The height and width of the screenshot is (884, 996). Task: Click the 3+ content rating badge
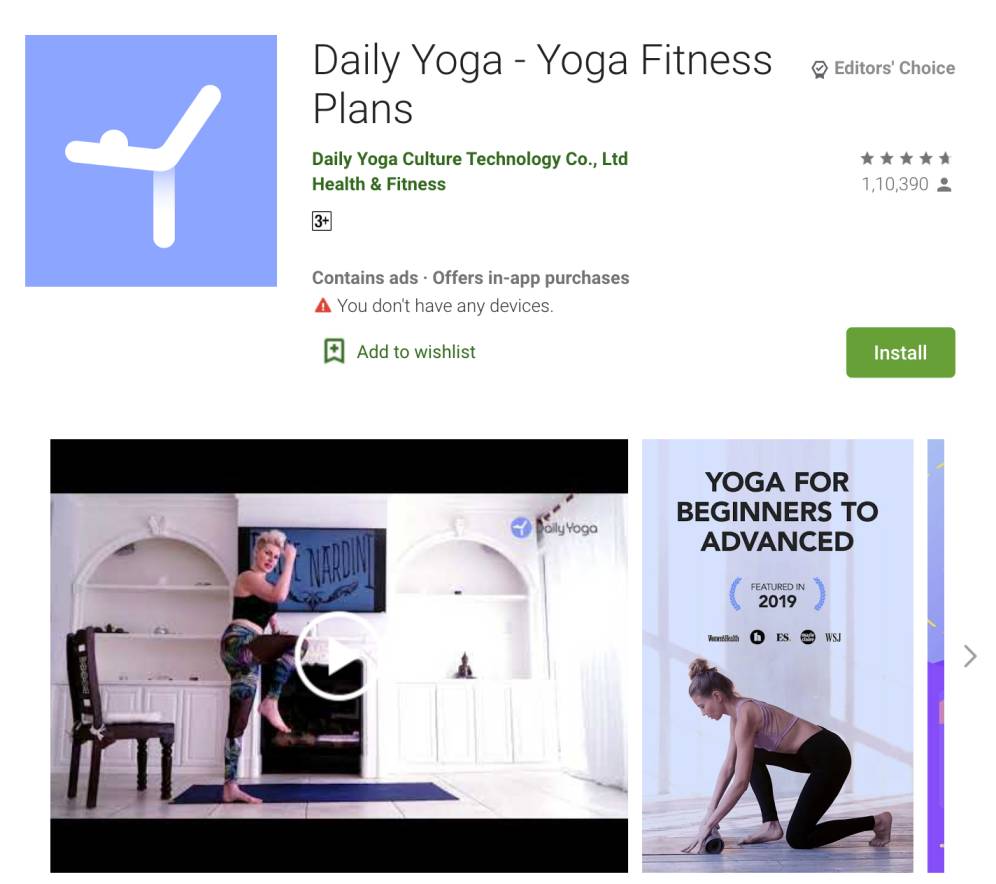[x=321, y=221]
